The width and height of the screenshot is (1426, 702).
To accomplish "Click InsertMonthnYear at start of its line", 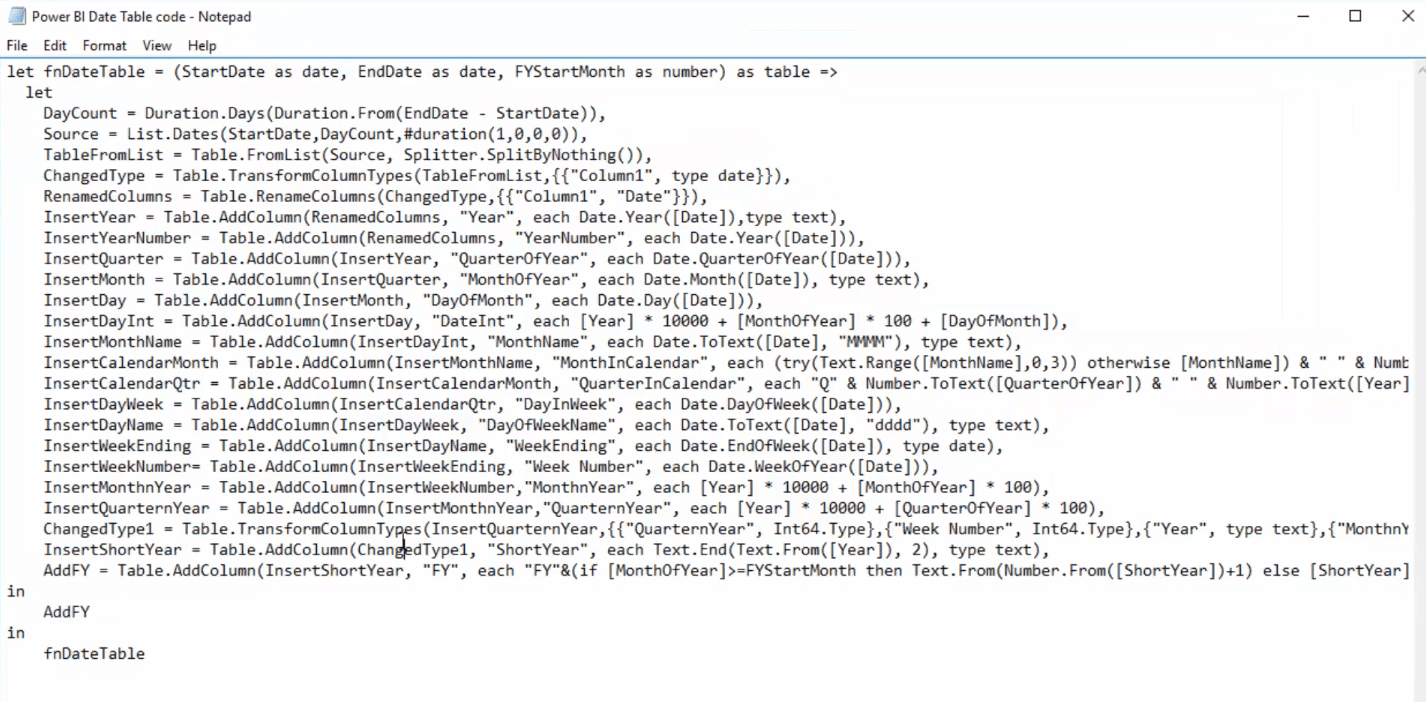I will click(122, 488).
